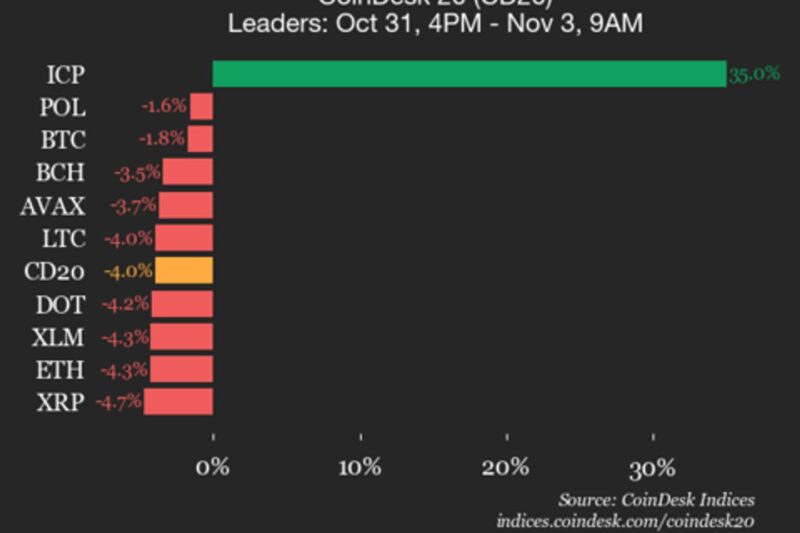Click the orange CD20 bar
Image resolution: width=800 pixels, height=533 pixels.
[184, 271]
